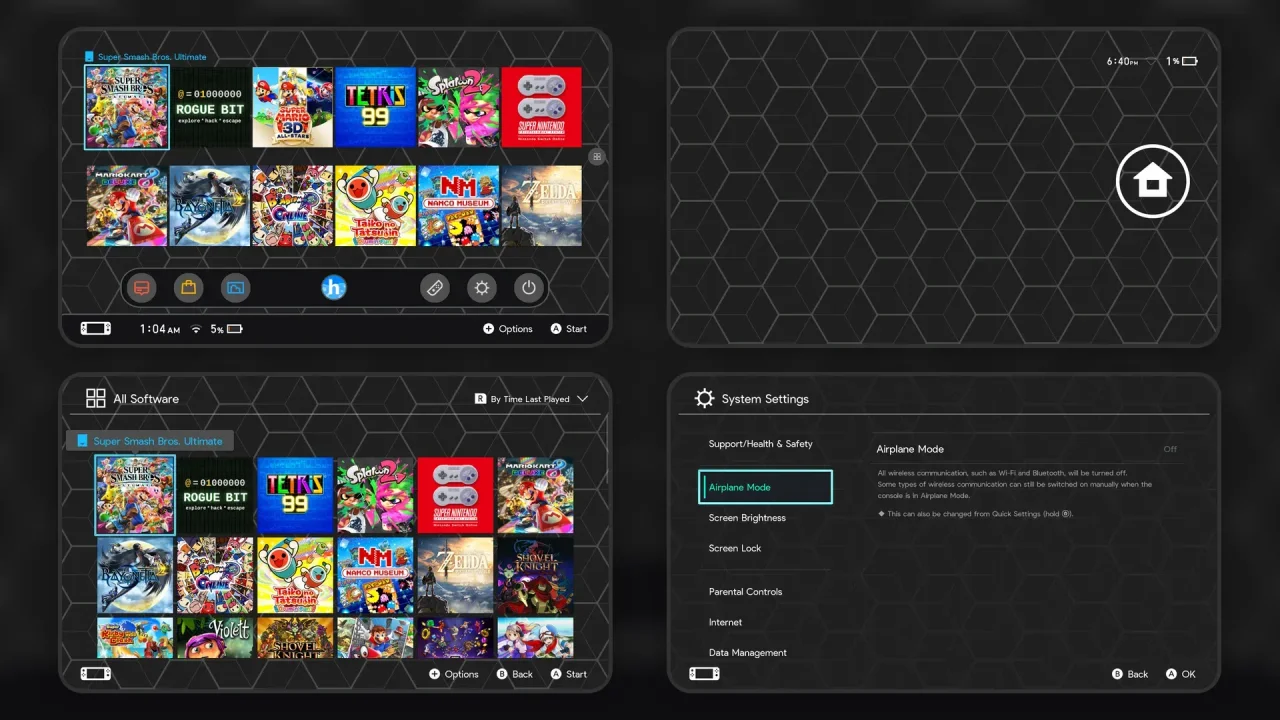
Task: Open the Sleep Mode power icon
Action: click(529, 288)
